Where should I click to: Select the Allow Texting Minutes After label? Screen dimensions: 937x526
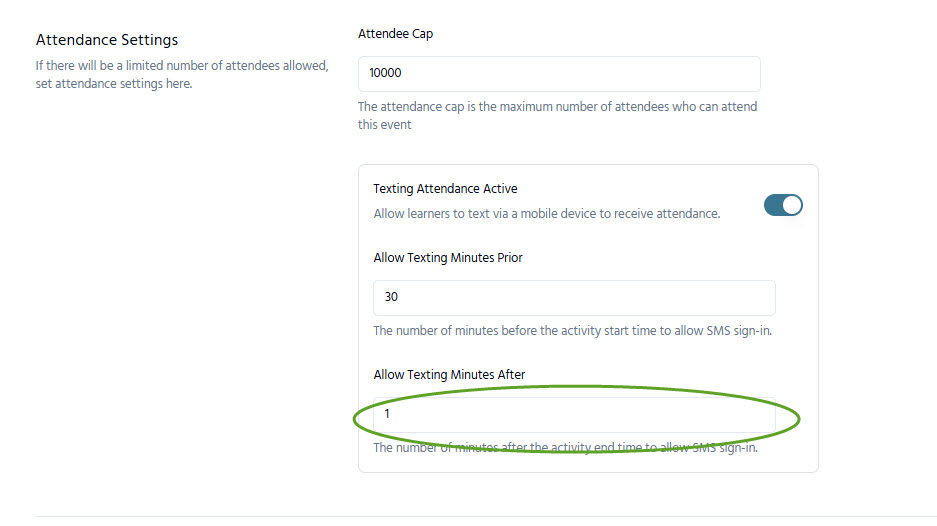449,375
